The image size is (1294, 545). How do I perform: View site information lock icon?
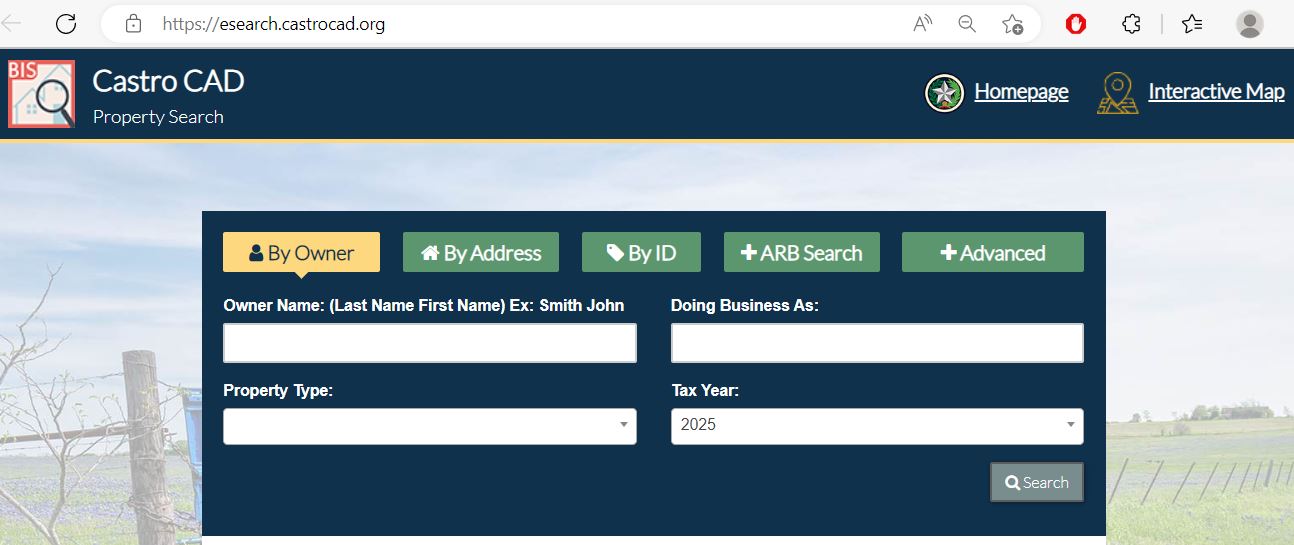point(133,24)
